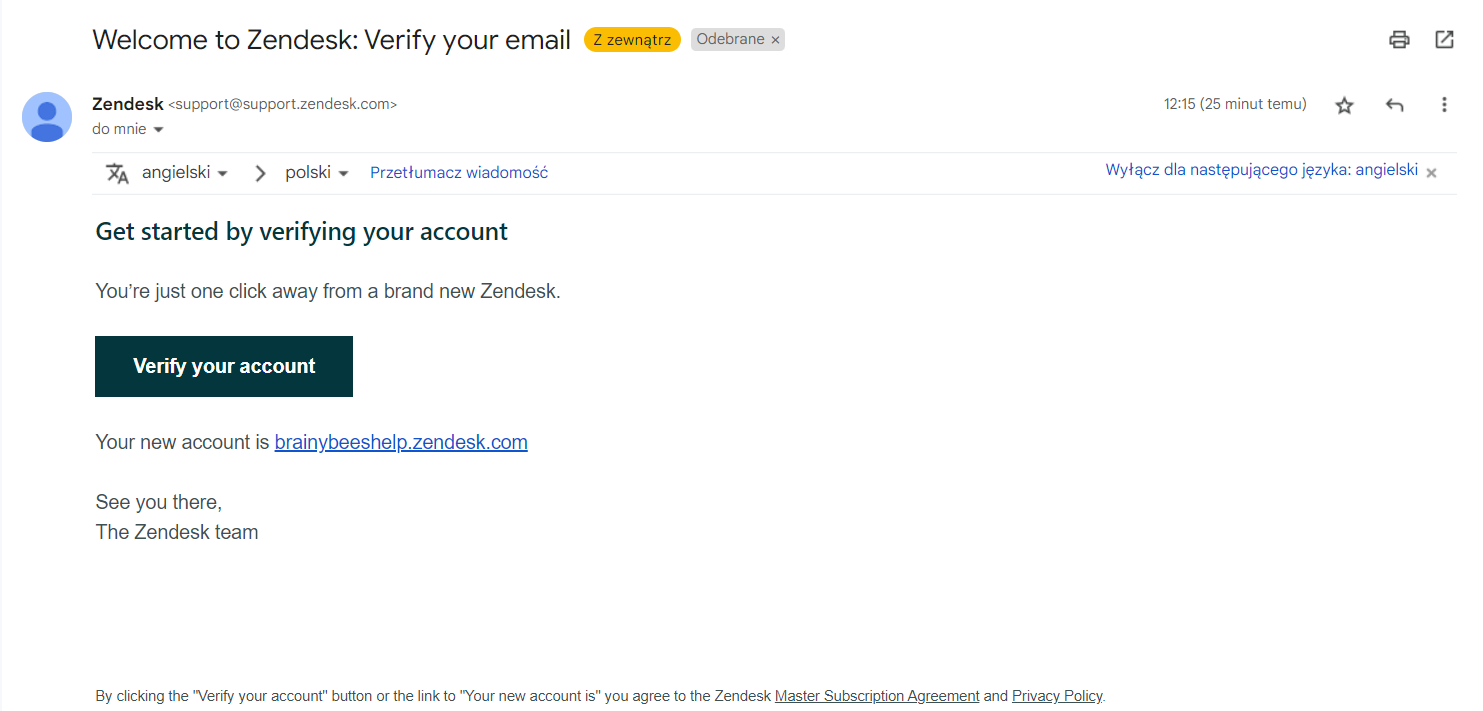The image size is (1483, 711).
Task: Open the three-dot more options menu
Action: 1443,105
